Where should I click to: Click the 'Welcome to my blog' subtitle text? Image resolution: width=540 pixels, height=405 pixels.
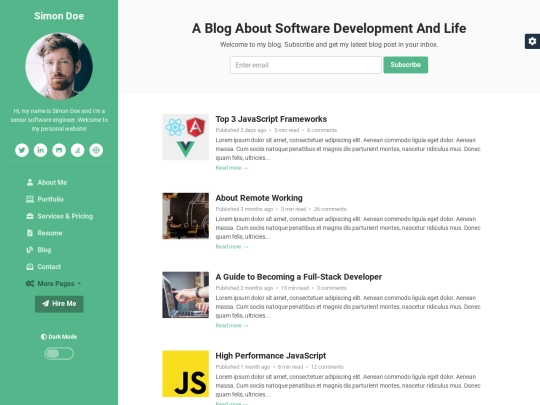coord(329,44)
